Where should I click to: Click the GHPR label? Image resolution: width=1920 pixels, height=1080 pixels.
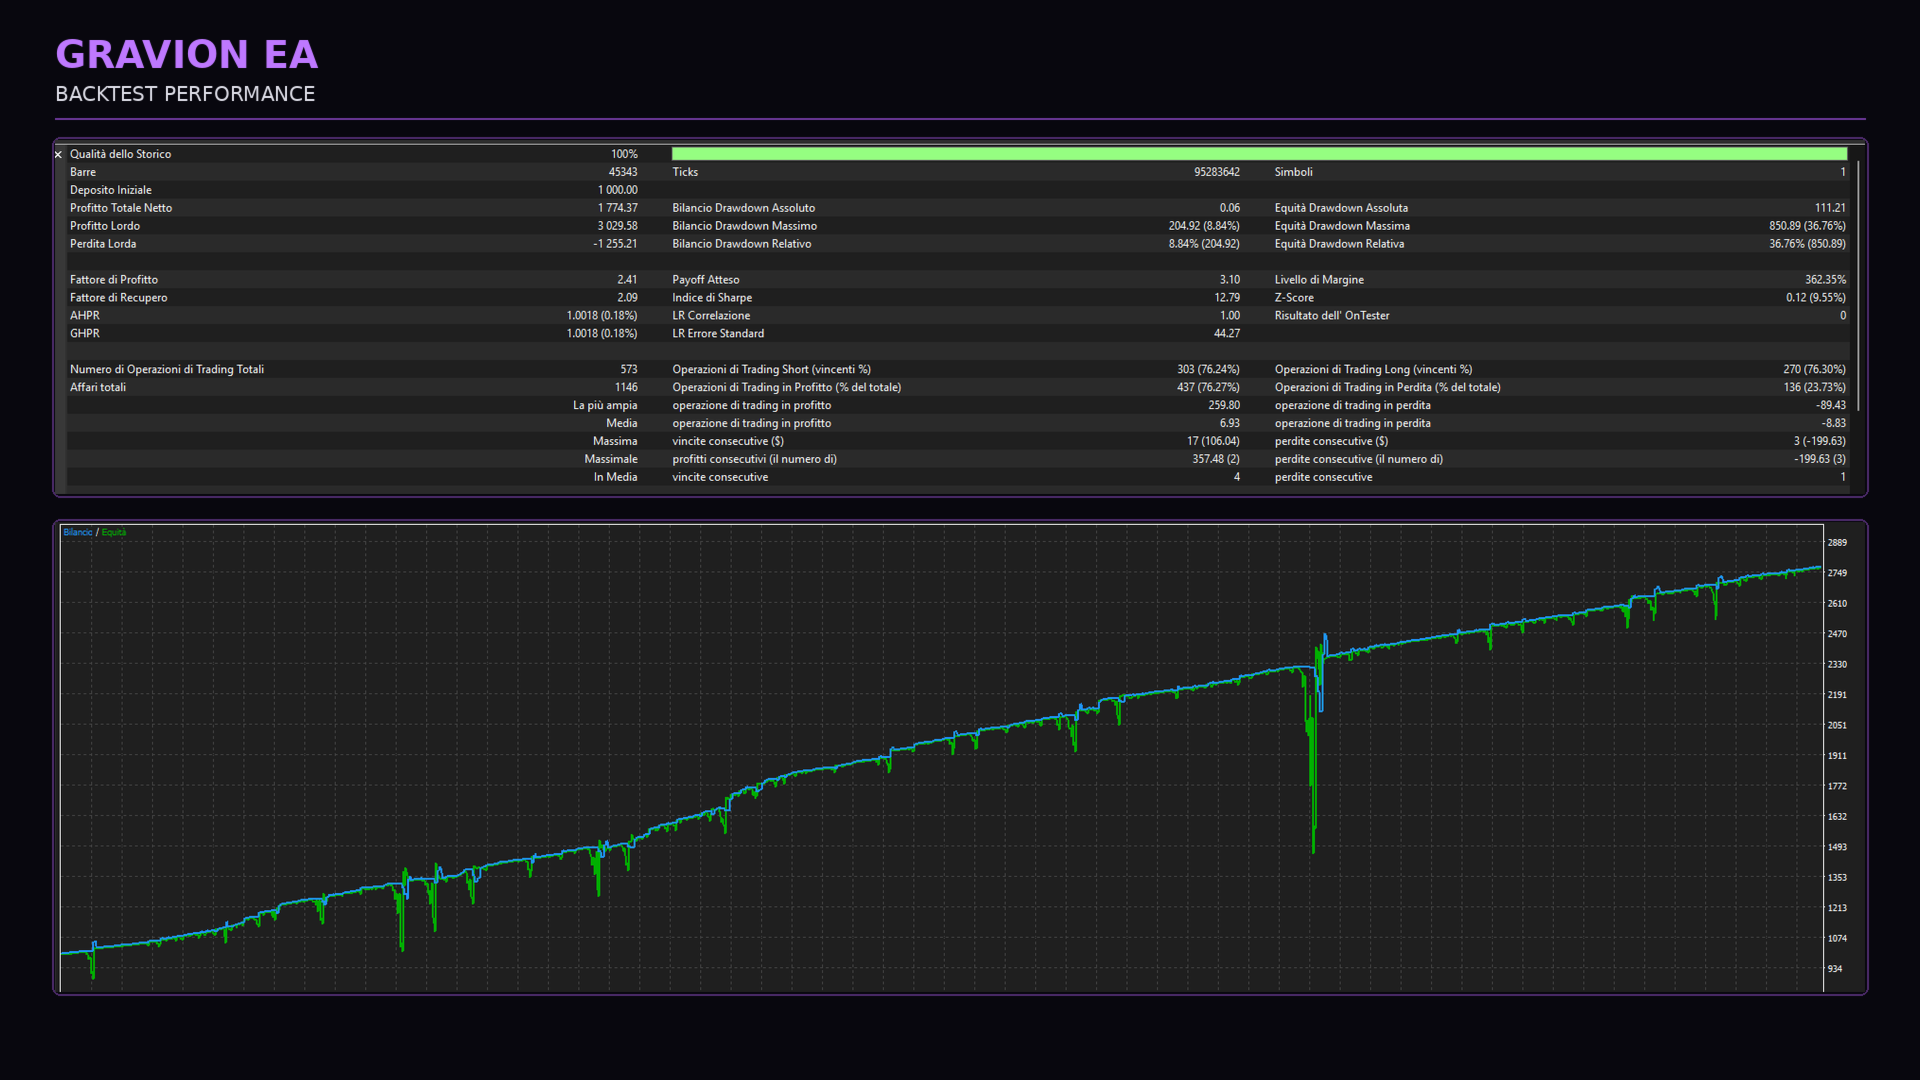click(84, 334)
